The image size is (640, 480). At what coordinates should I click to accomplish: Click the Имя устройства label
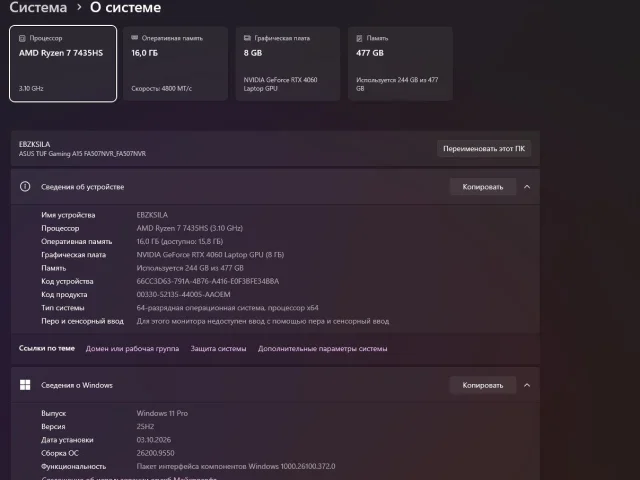coord(68,215)
